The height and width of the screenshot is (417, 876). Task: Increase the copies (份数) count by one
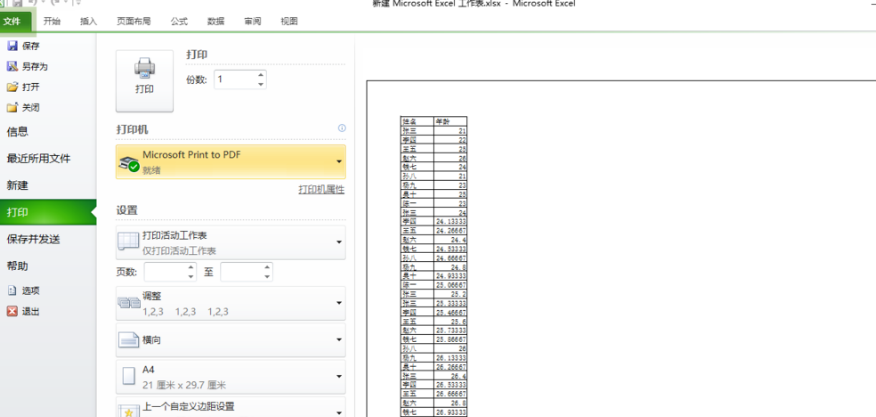[x=261, y=74]
